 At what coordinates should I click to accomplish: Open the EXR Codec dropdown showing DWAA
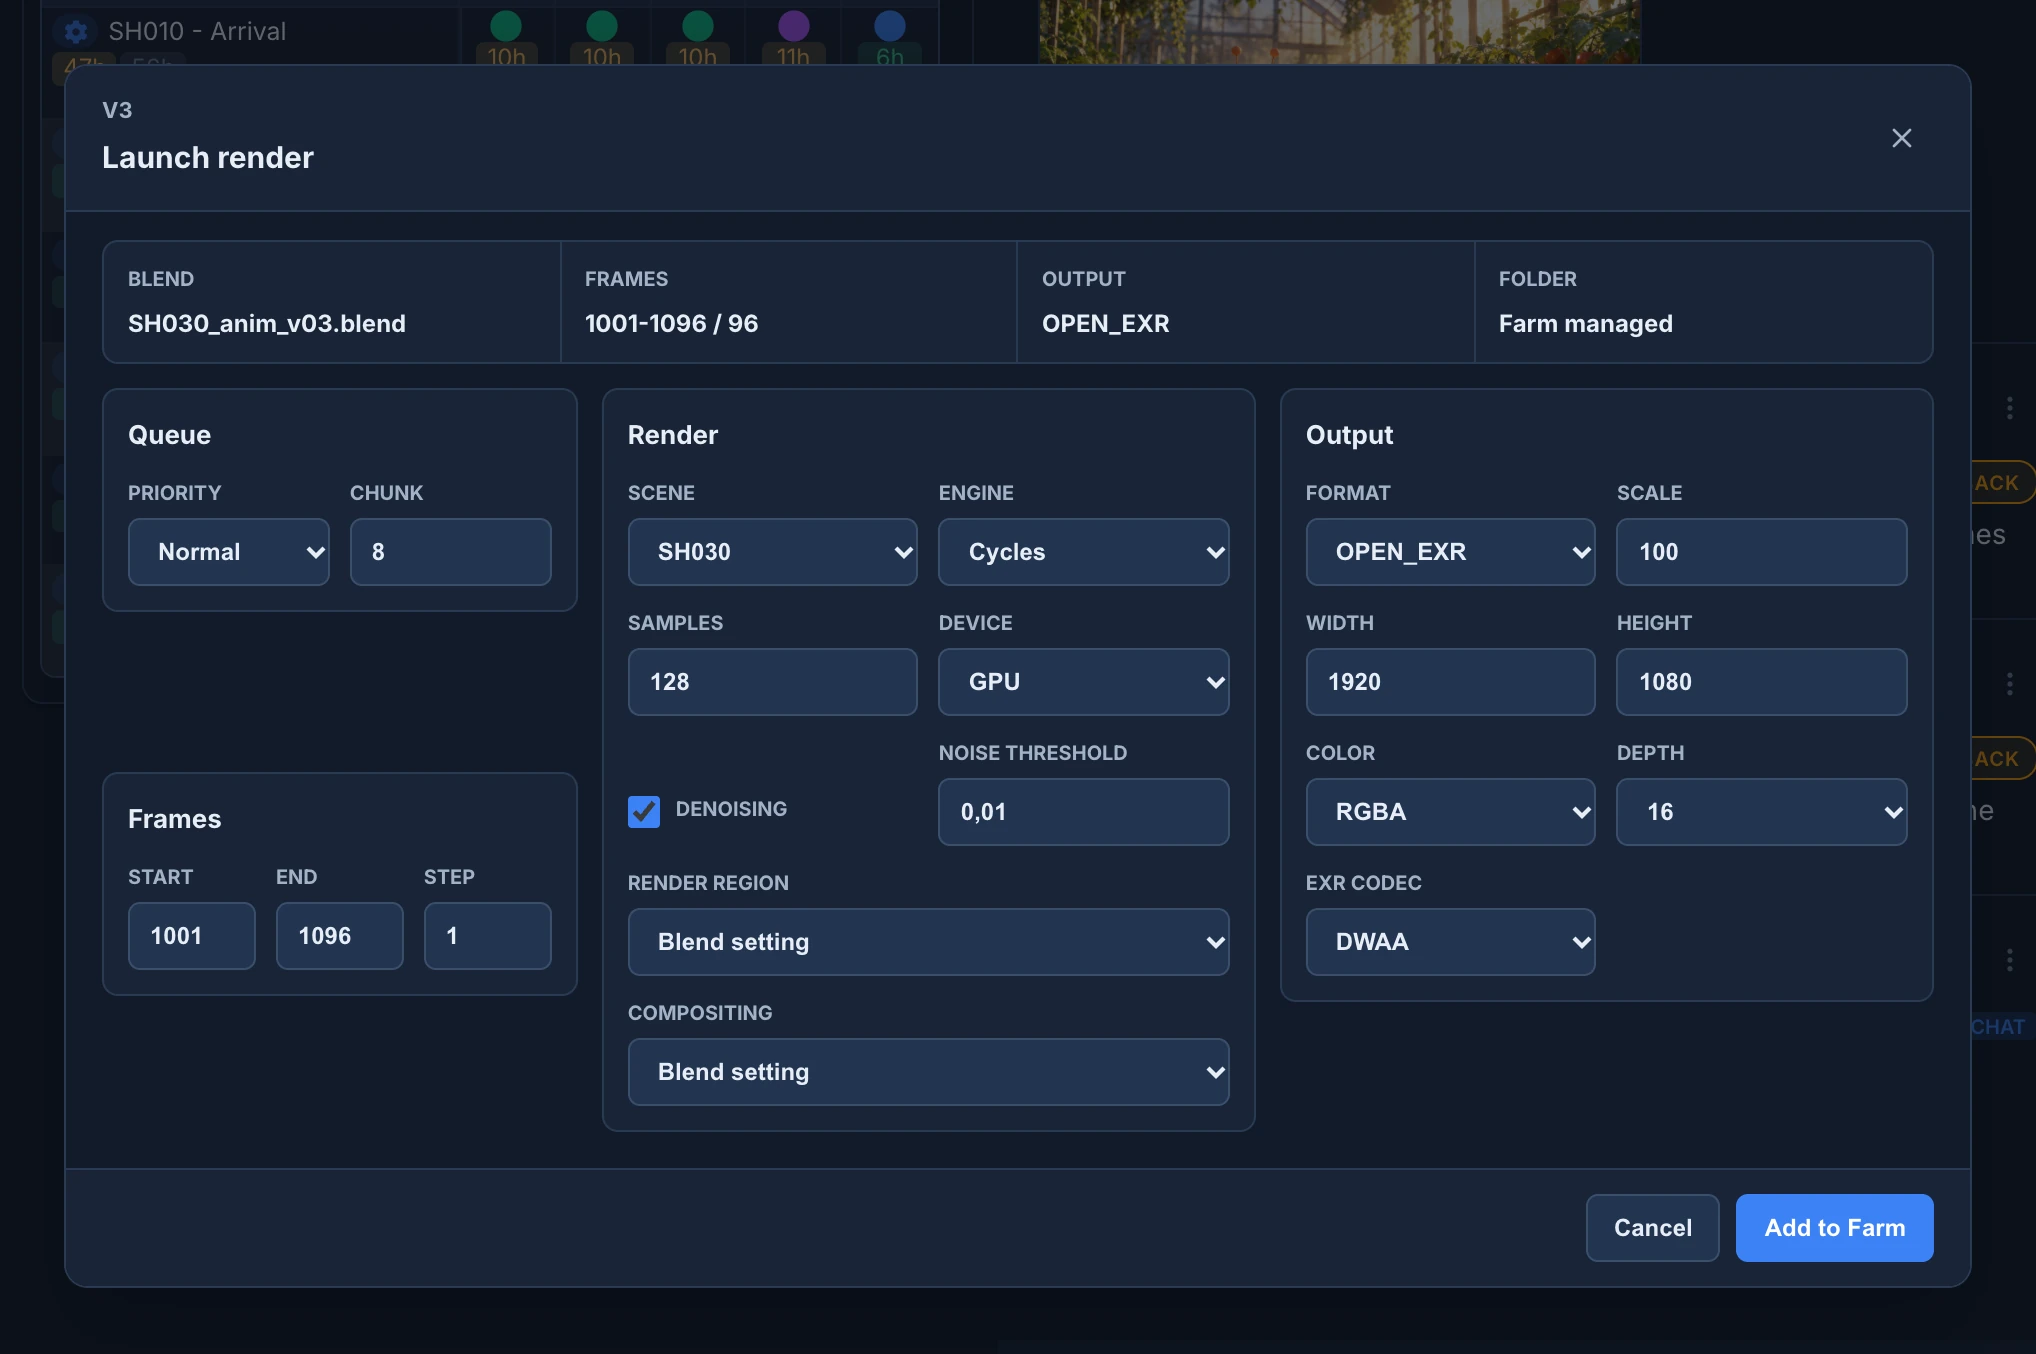[x=1450, y=942]
